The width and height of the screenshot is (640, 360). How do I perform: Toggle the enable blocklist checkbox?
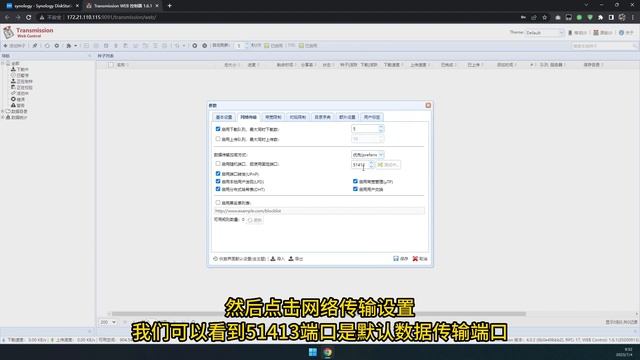click(218, 202)
